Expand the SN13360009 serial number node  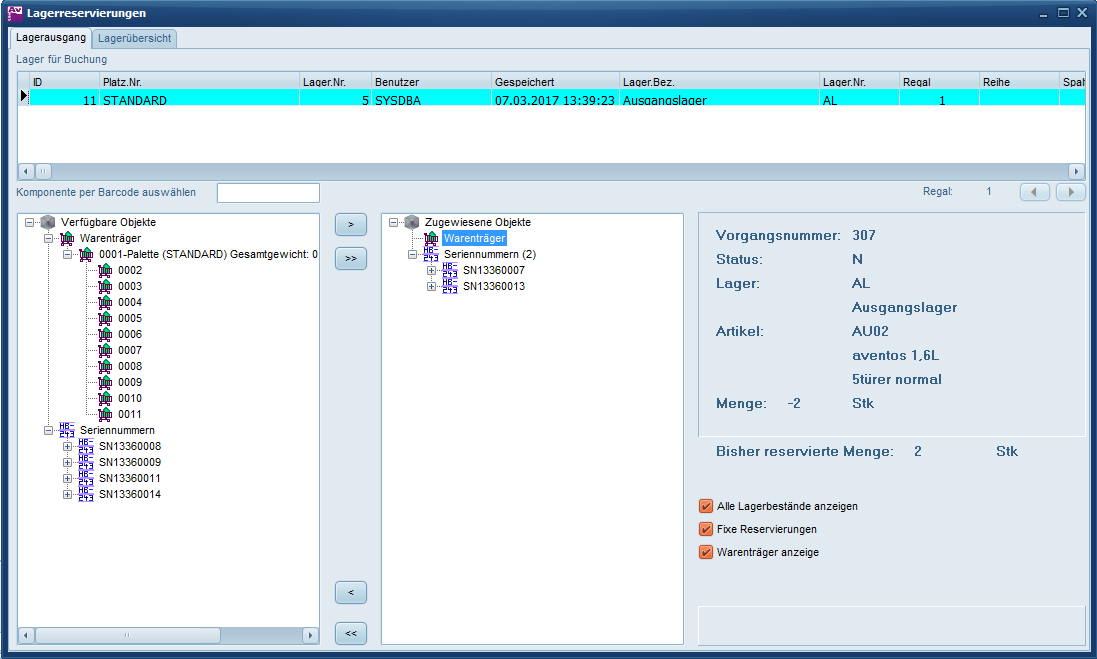(68, 462)
